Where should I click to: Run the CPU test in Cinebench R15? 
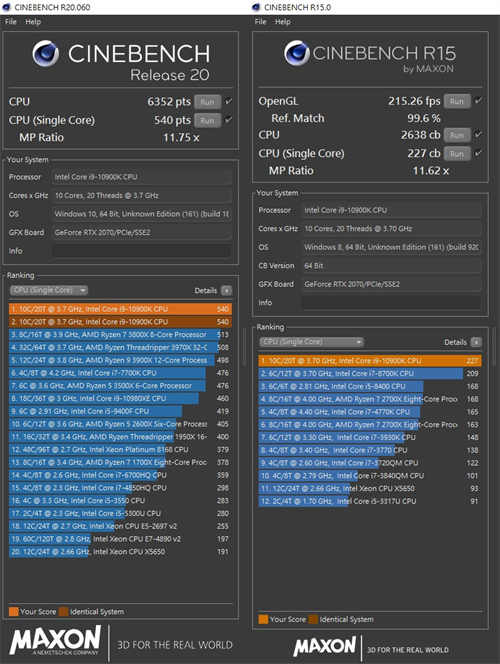coord(457,135)
